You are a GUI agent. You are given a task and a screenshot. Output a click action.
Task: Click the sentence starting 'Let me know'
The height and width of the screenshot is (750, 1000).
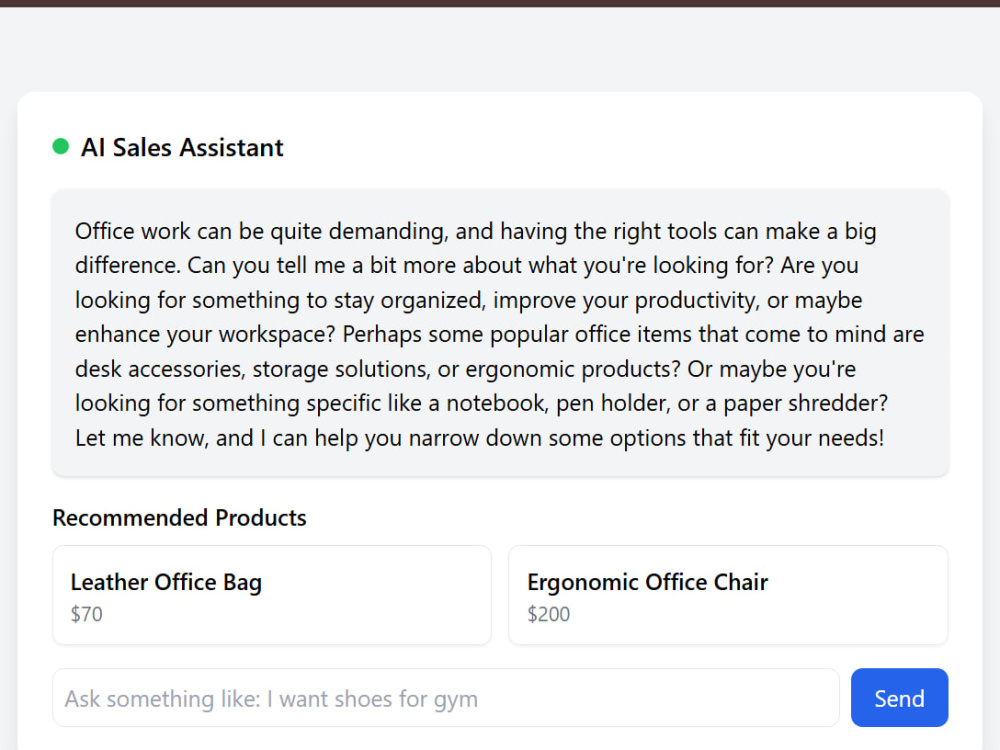[480, 438]
